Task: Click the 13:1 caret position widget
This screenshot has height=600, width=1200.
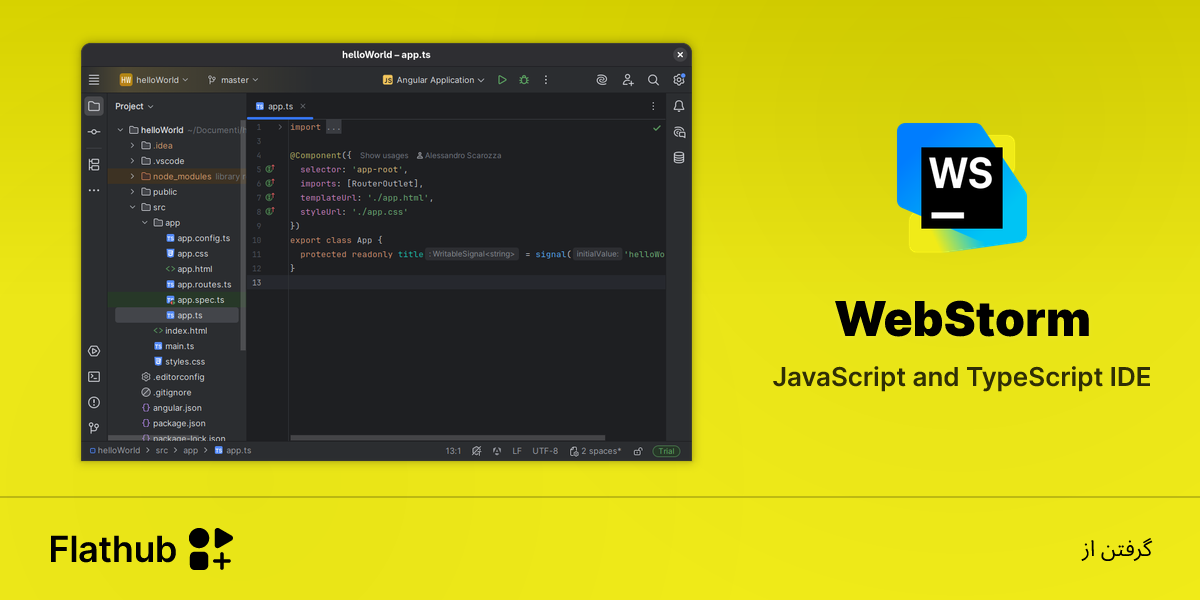Action: click(x=453, y=451)
